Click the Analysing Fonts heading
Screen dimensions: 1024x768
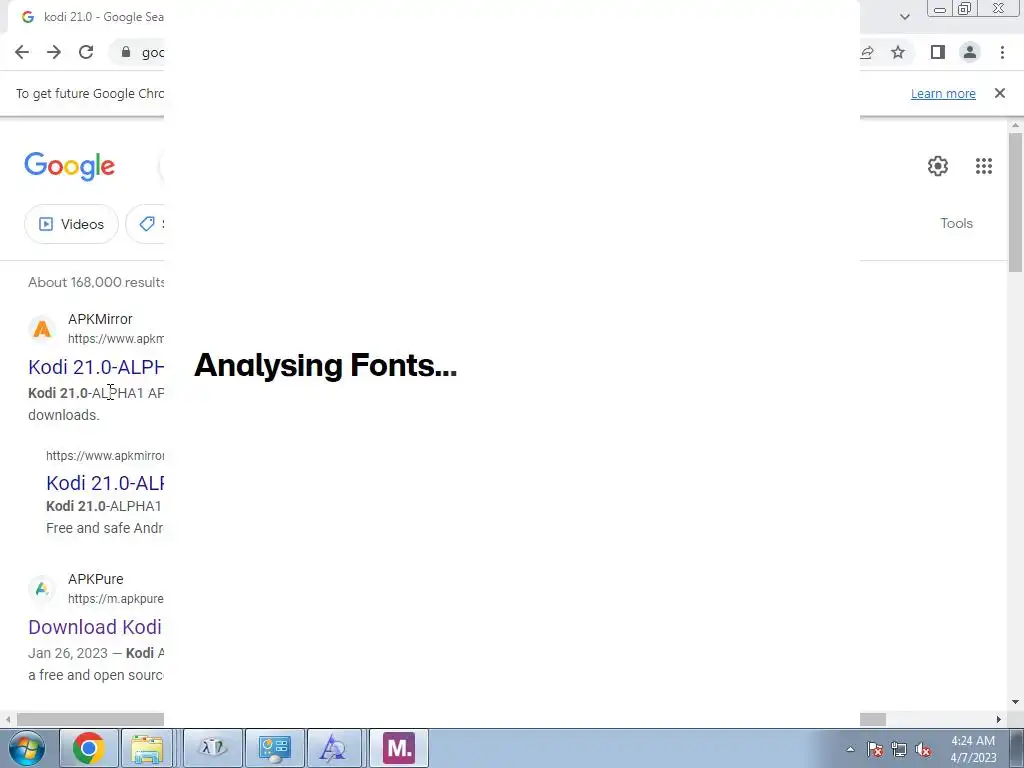pyautogui.click(x=325, y=365)
